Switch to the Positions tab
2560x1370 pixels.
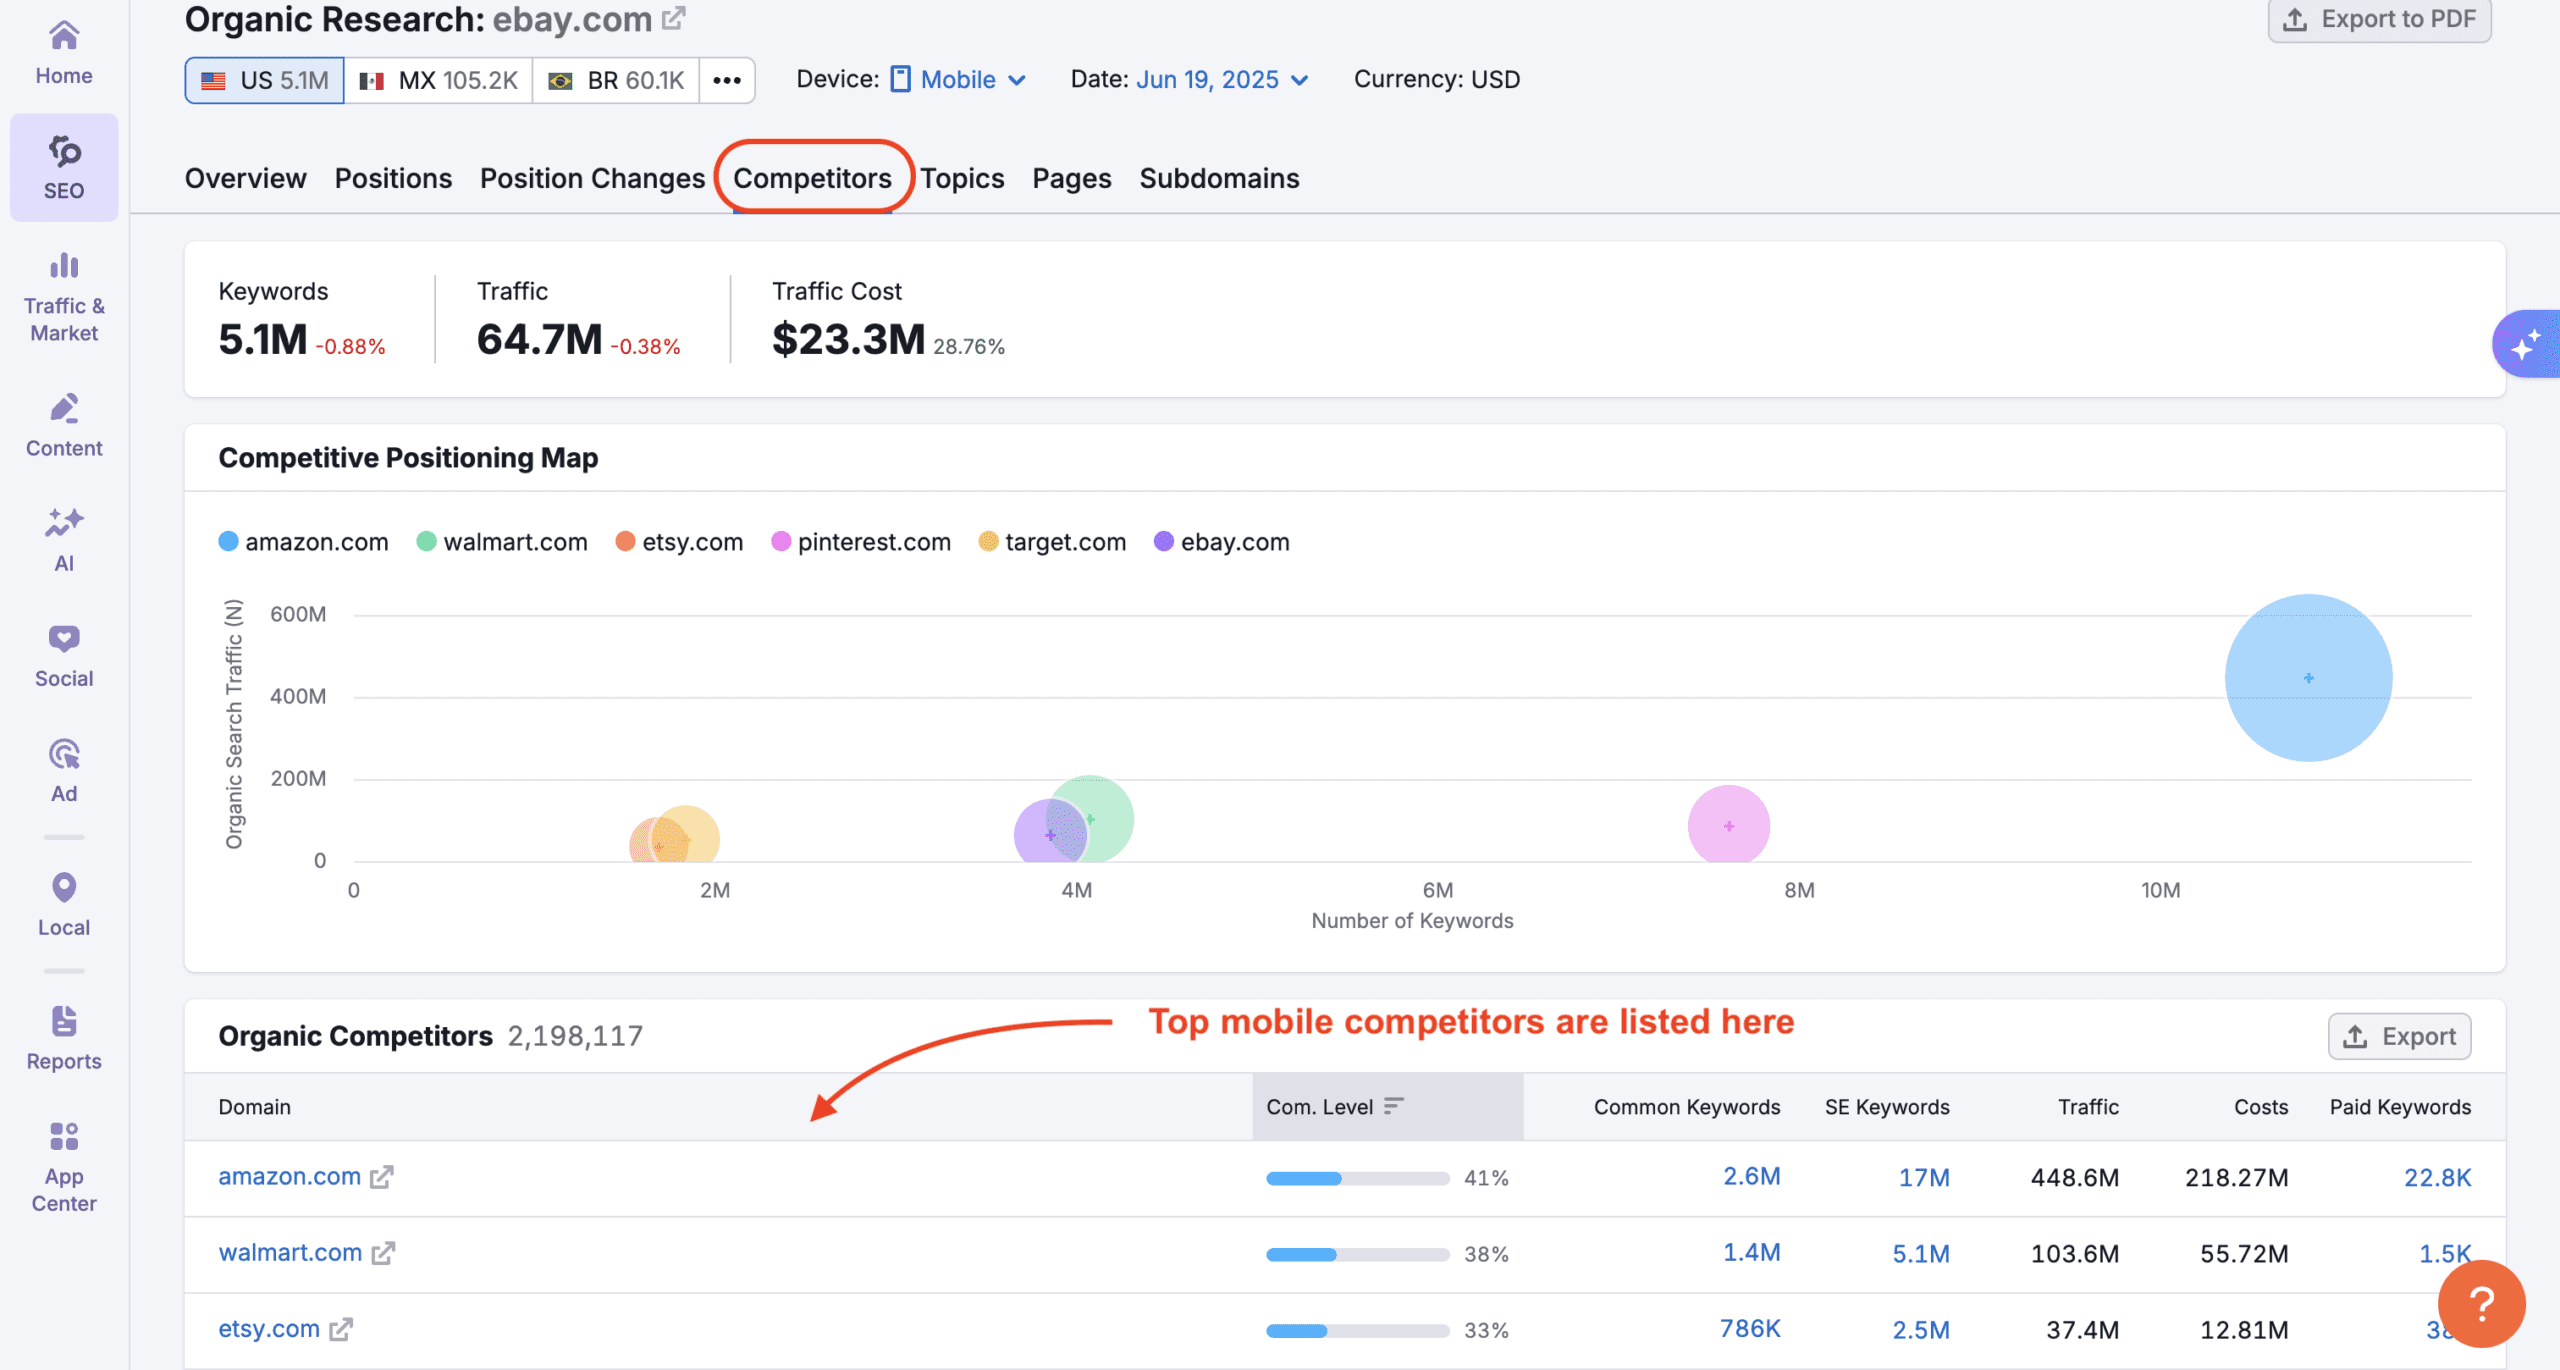(x=393, y=178)
